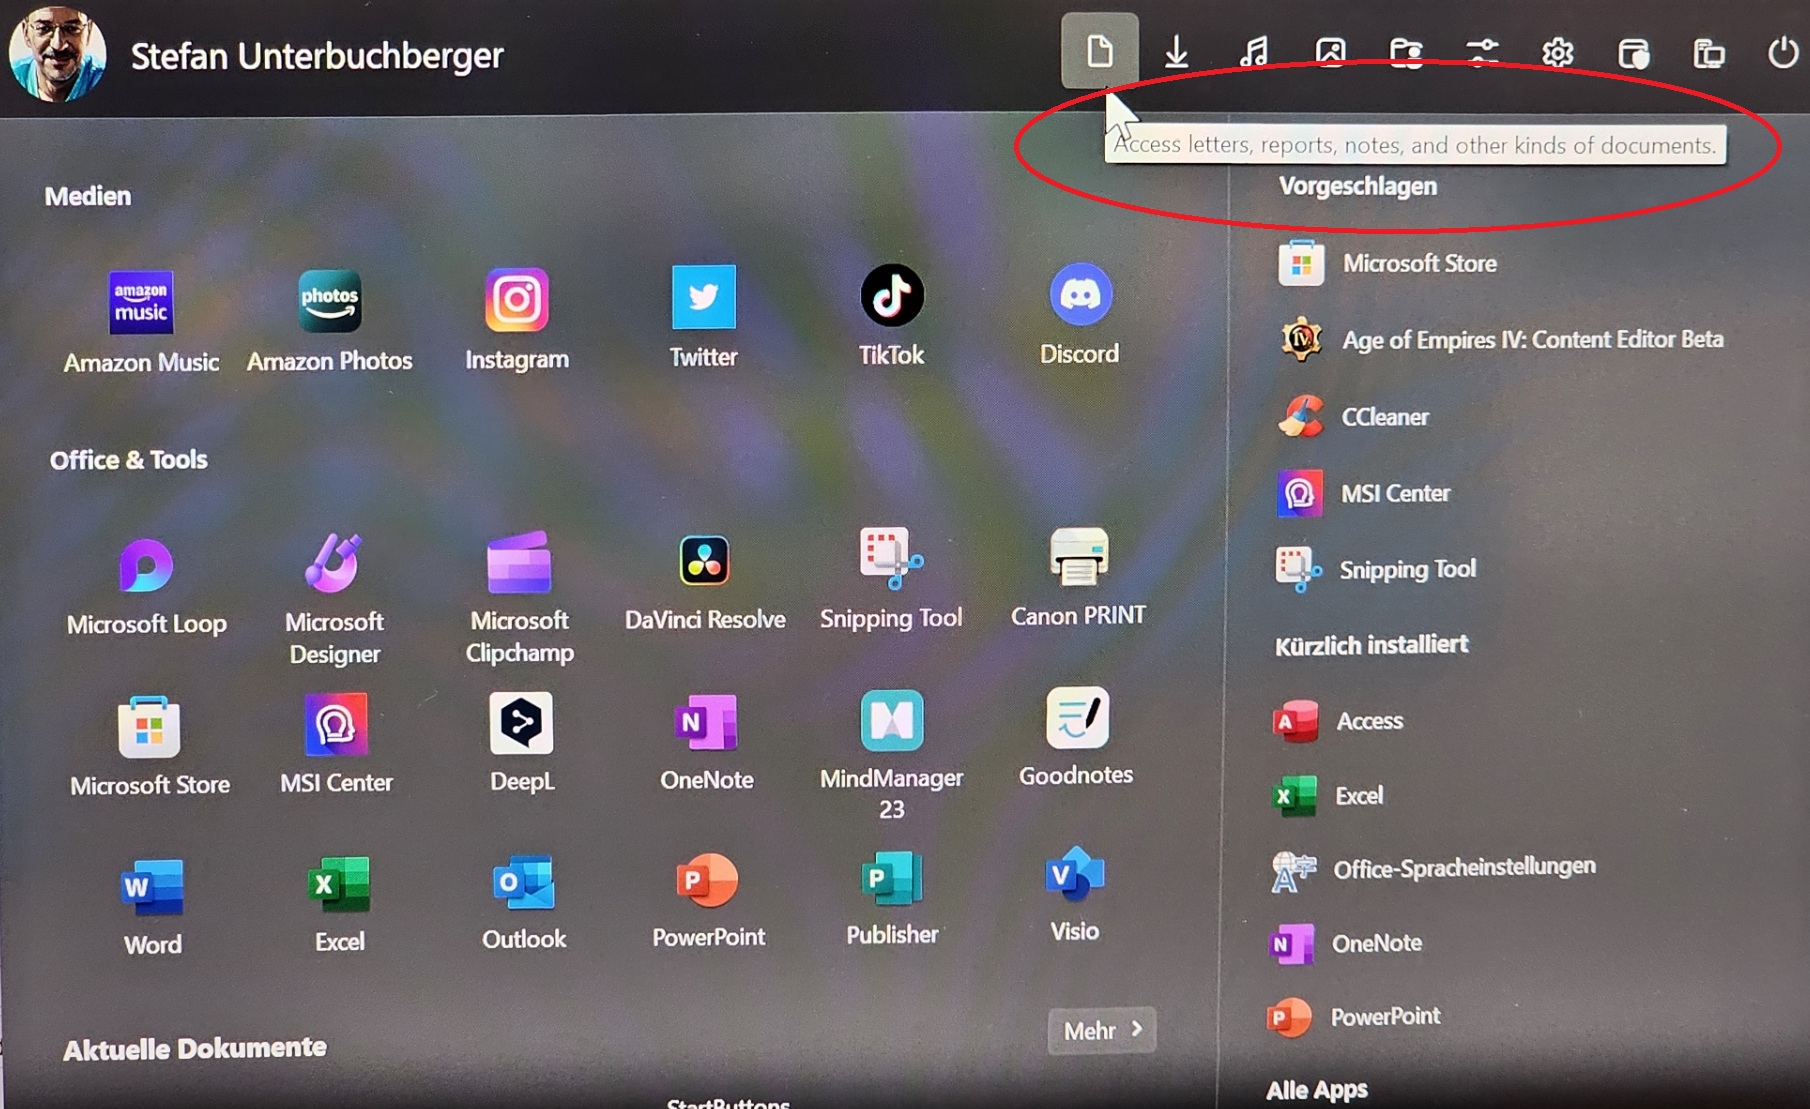This screenshot has height=1109, width=1810.
Task: Open Snipping Tool in Office & Tools
Action: point(891,579)
